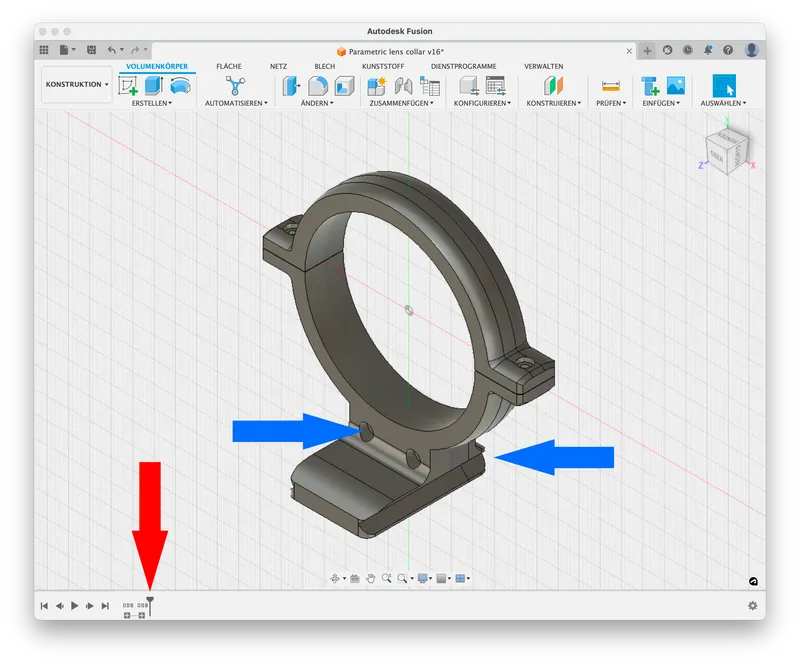Switch to the FLÄCHE tab
This screenshot has width=800, height=665.
click(x=229, y=66)
